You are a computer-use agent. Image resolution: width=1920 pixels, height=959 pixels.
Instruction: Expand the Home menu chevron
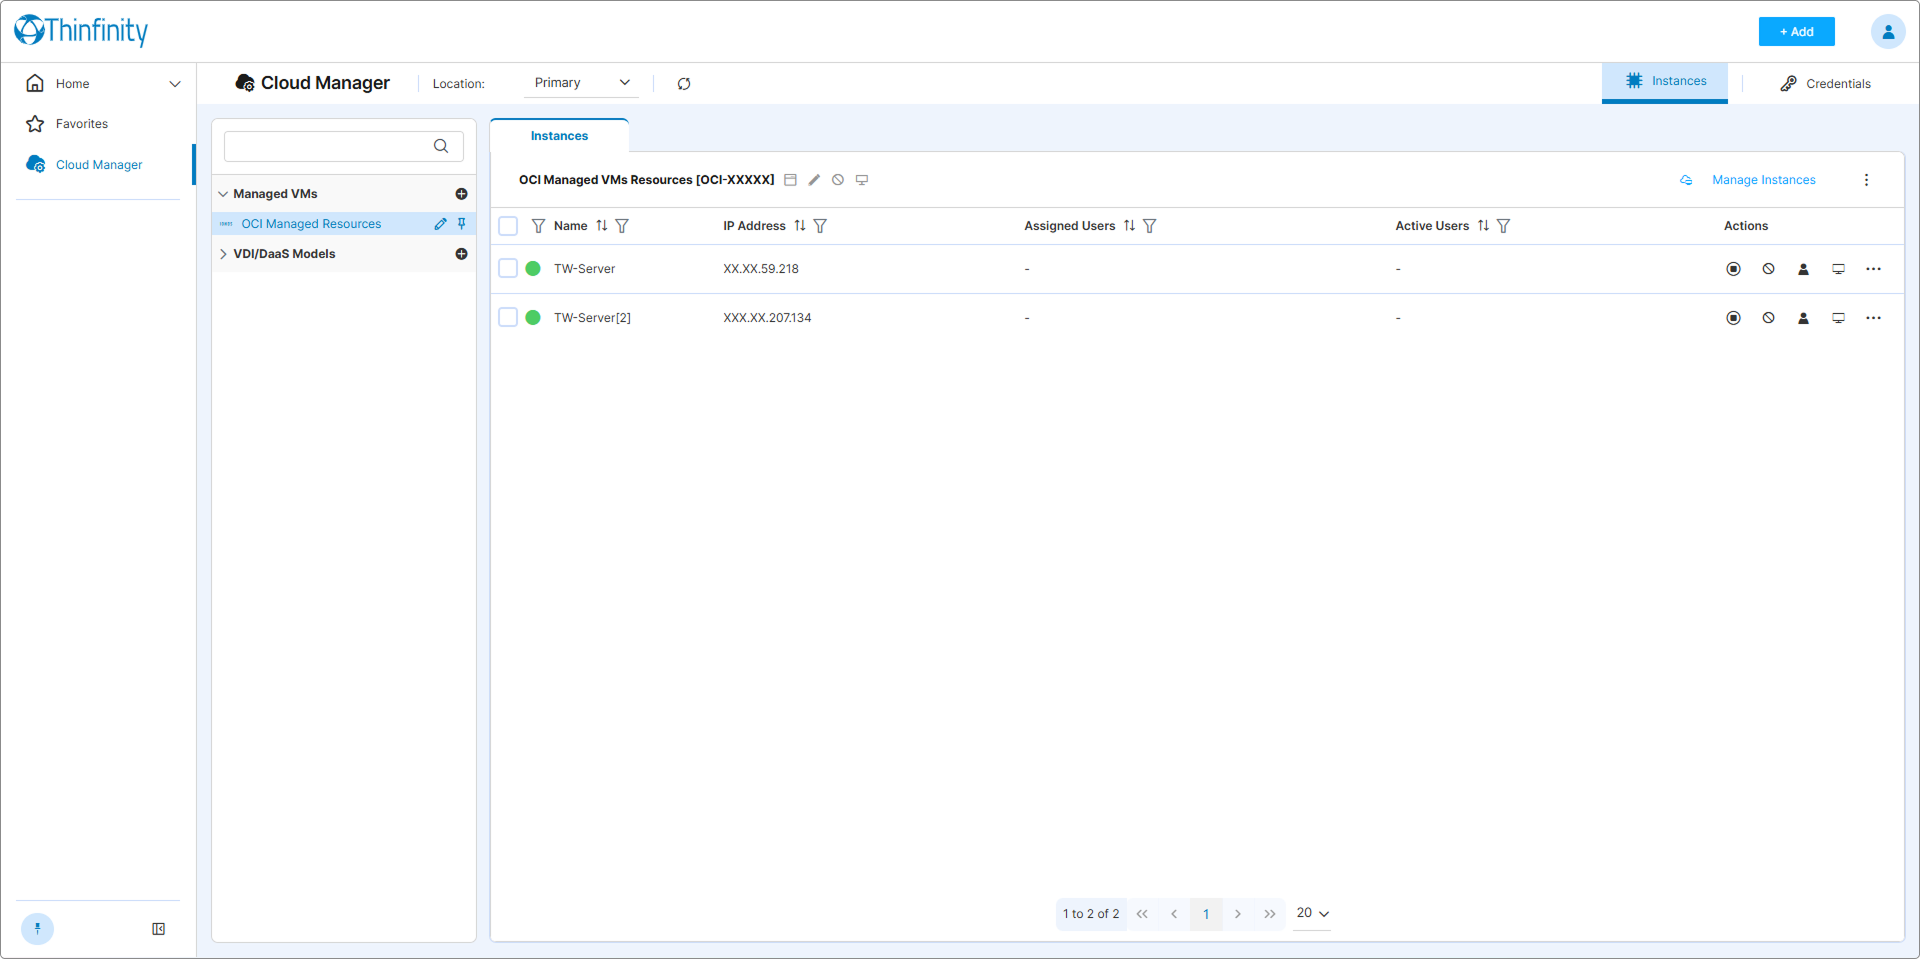pos(175,84)
